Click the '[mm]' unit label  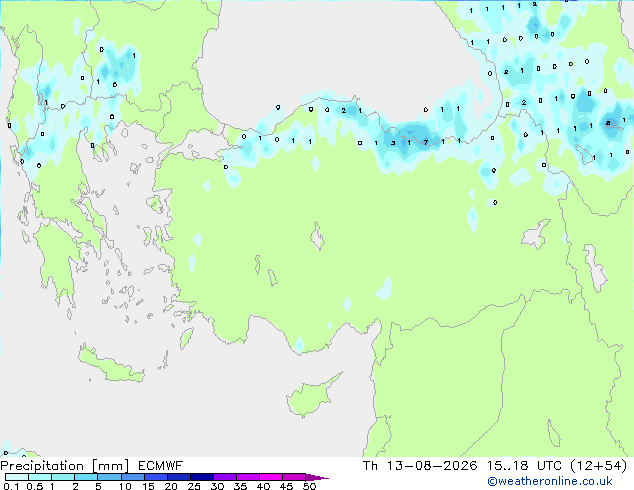tap(110, 466)
